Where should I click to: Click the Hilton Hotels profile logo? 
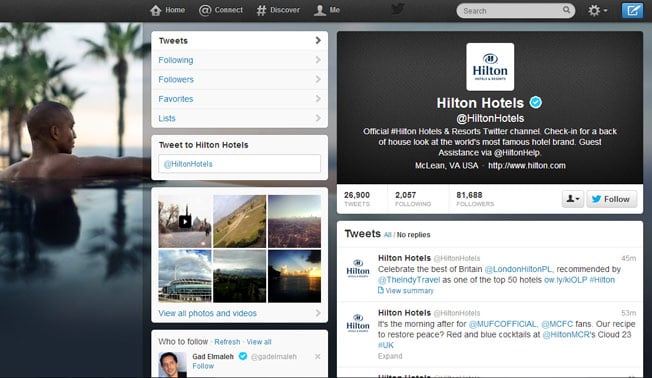[490, 67]
